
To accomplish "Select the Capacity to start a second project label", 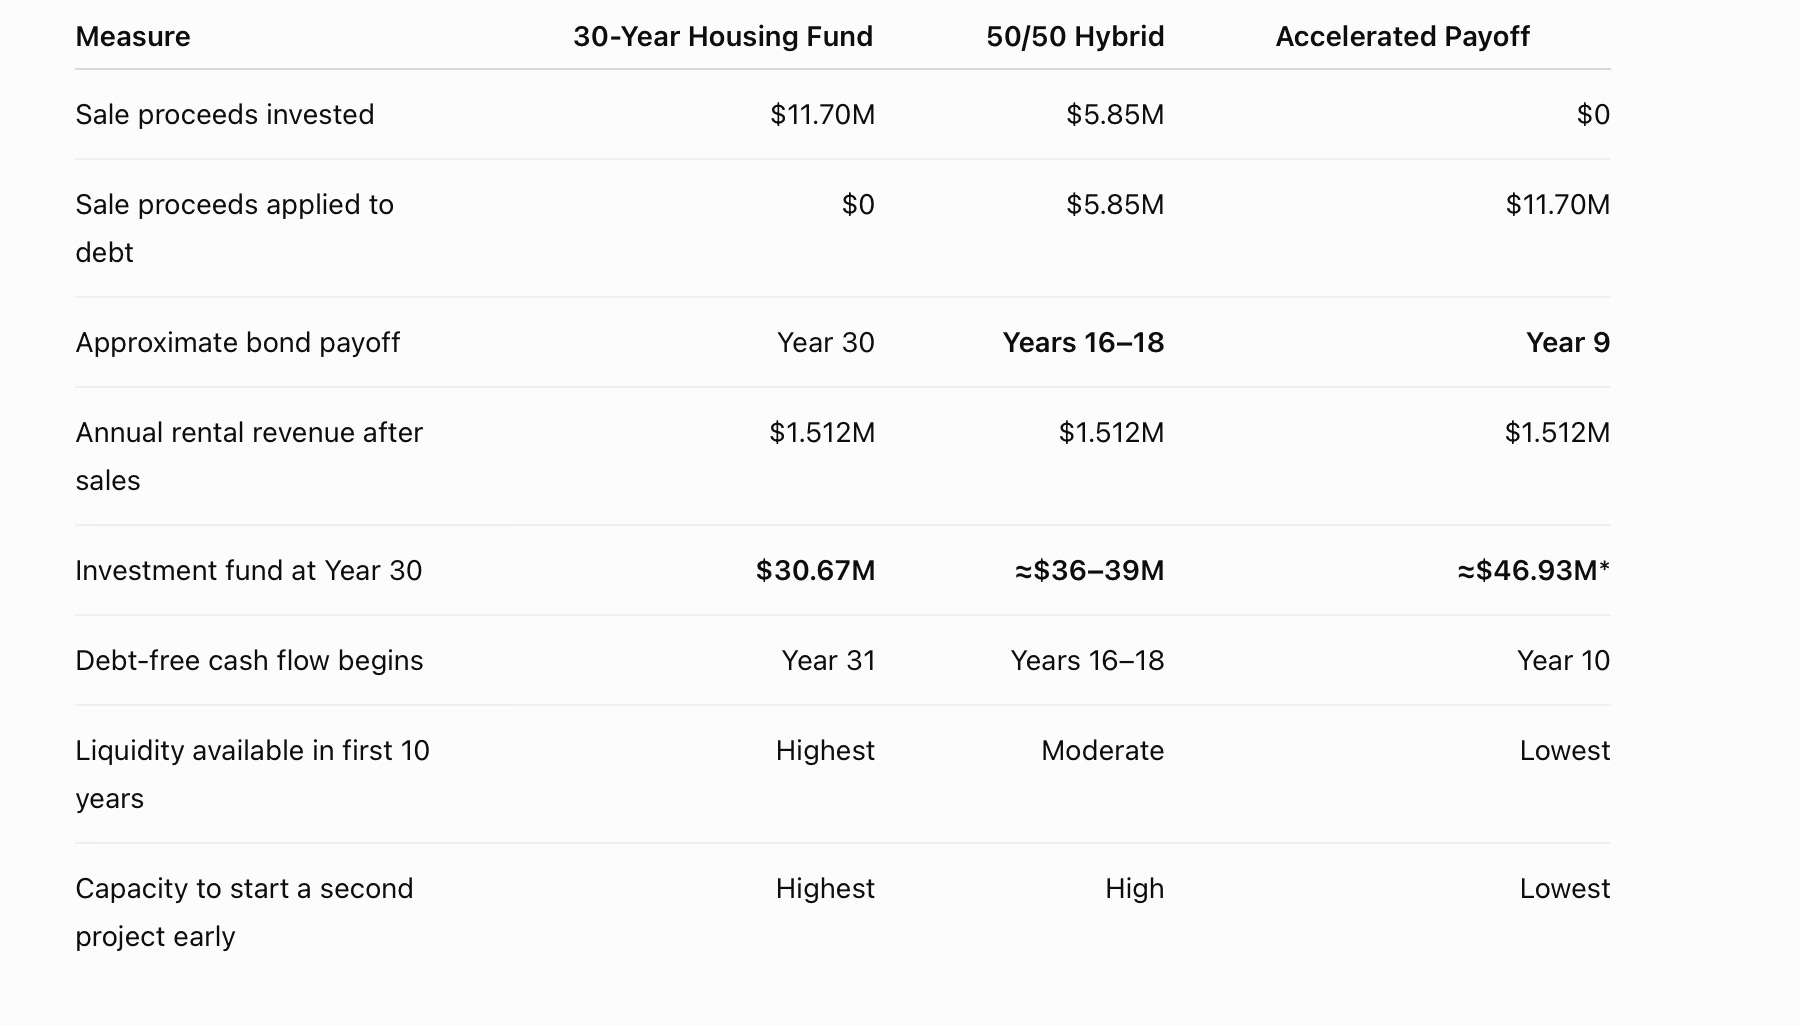I will pyautogui.click(x=244, y=912).
